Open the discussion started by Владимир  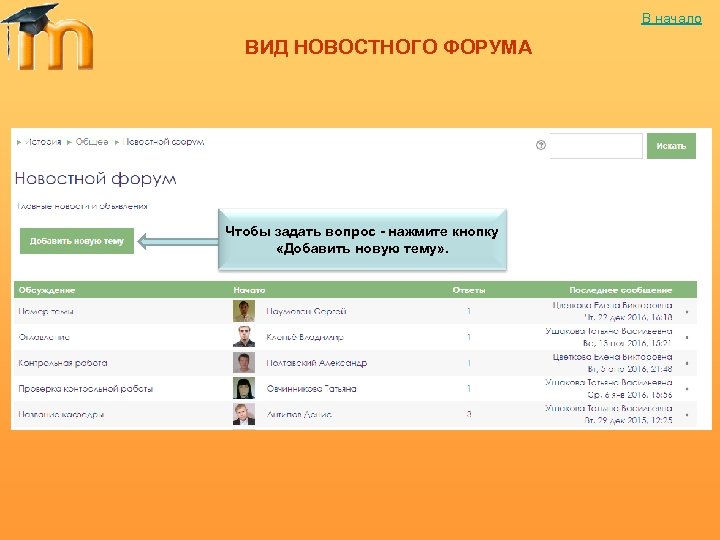point(44,337)
